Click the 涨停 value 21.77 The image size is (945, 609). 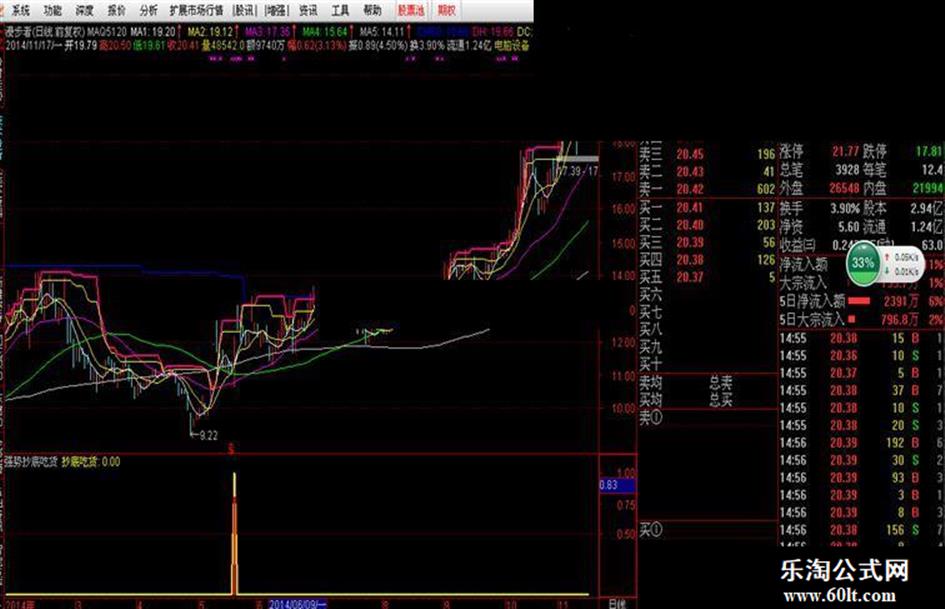[x=846, y=151]
